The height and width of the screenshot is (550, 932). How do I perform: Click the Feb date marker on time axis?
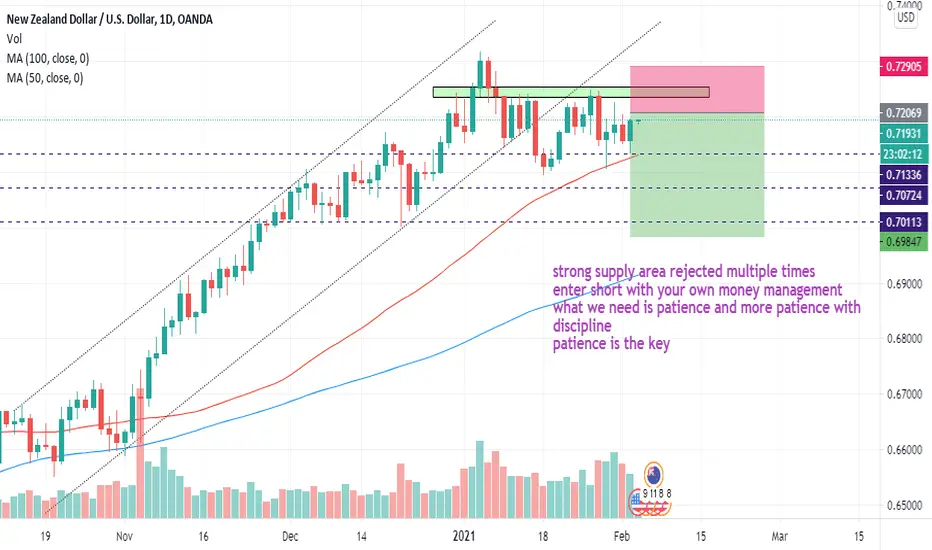pyautogui.click(x=621, y=536)
